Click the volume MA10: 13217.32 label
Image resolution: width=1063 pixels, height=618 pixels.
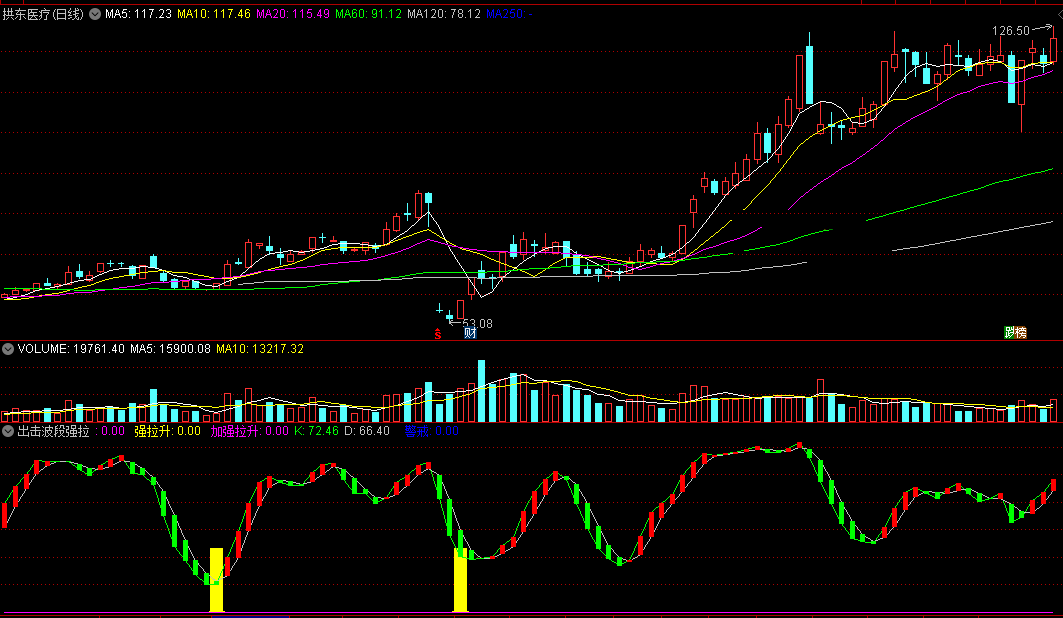coord(260,349)
